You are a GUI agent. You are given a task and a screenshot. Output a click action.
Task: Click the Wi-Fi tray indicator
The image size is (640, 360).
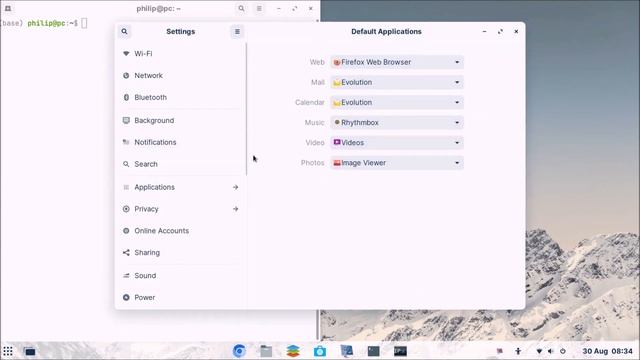[x=539, y=351]
